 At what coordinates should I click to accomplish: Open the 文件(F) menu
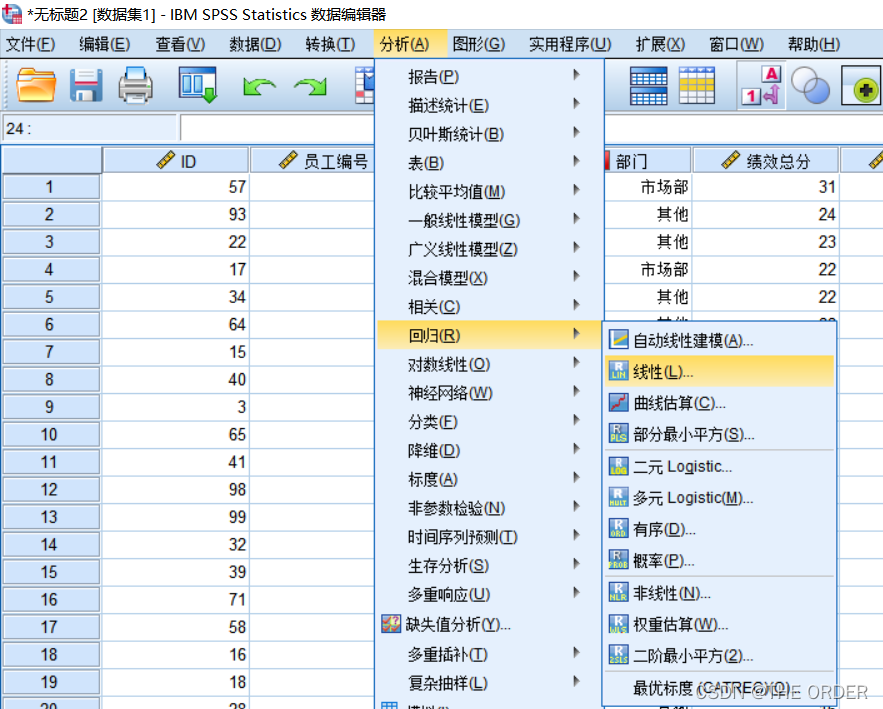[30, 44]
